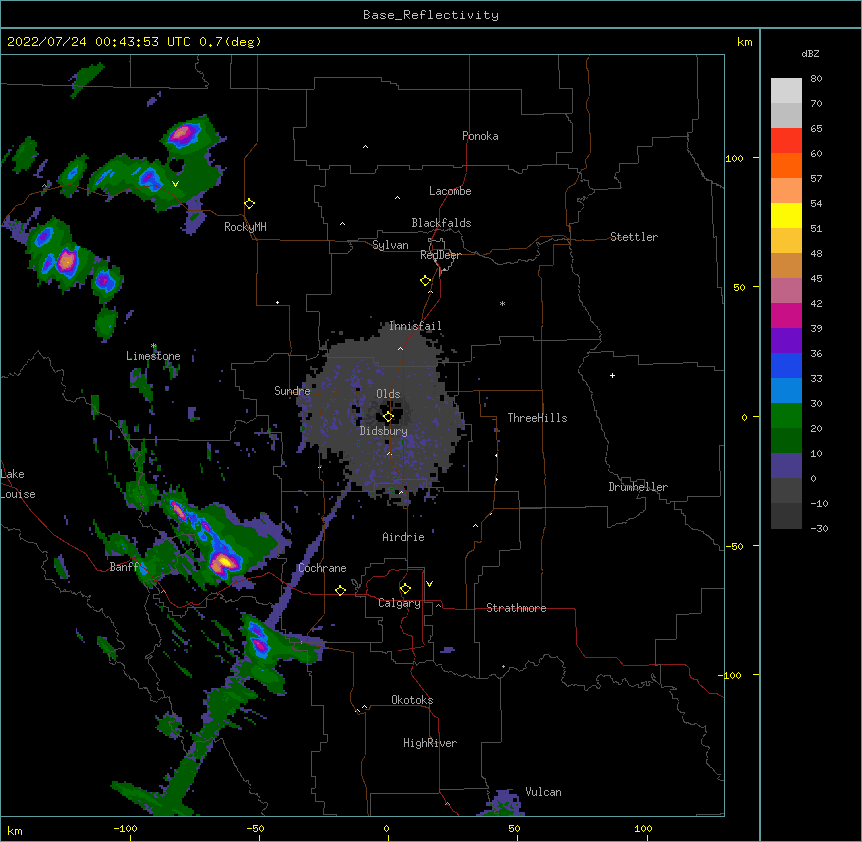Image resolution: width=862 pixels, height=842 pixels.
Task: Click the Calgary city label
Action: coord(399,603)
